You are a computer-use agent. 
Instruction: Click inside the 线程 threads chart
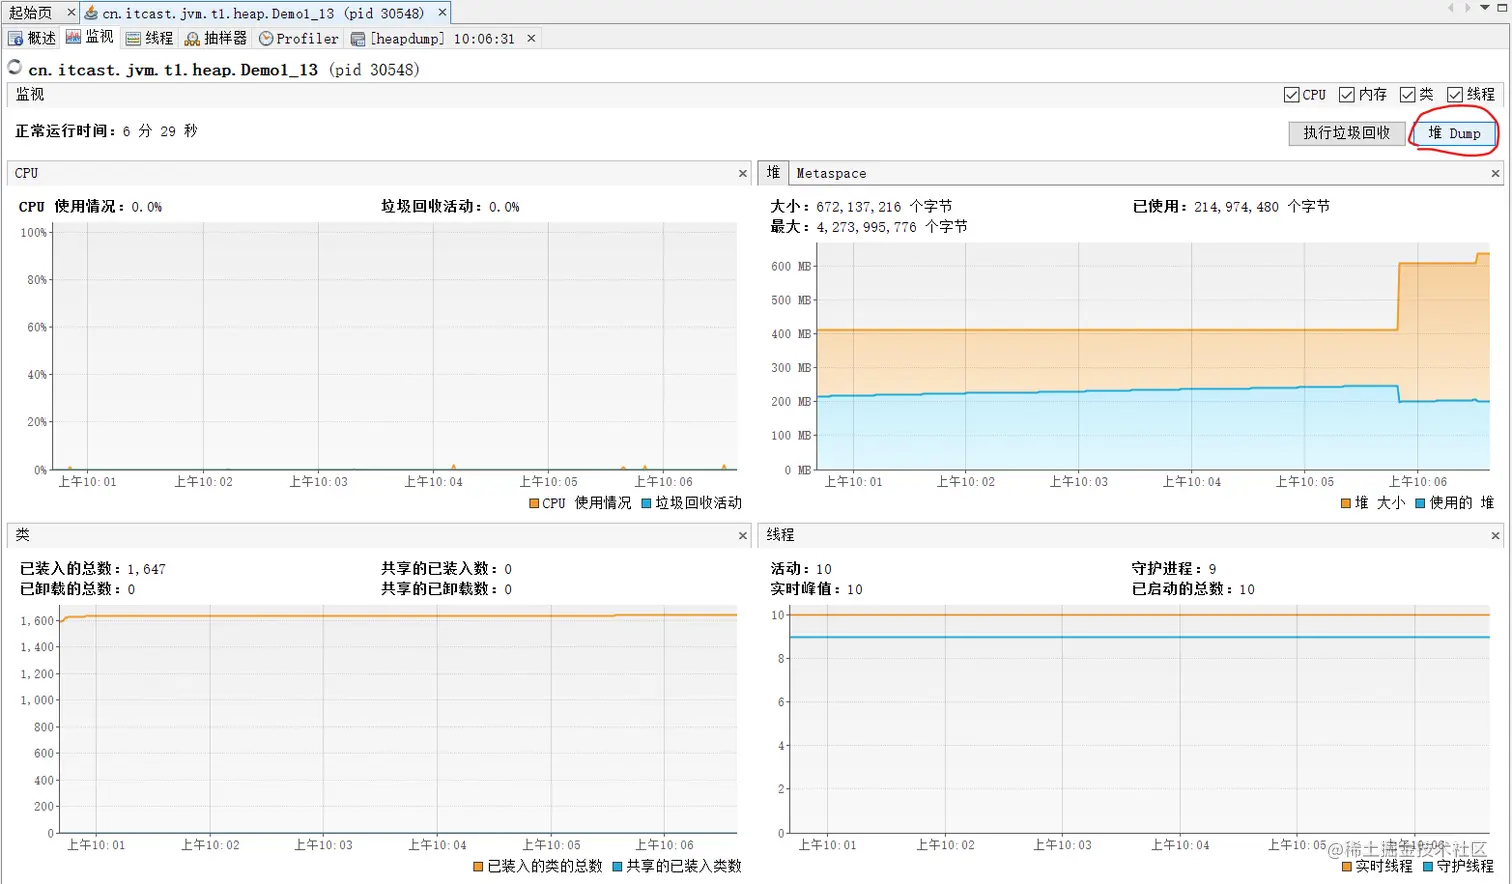click(1139, 719)
